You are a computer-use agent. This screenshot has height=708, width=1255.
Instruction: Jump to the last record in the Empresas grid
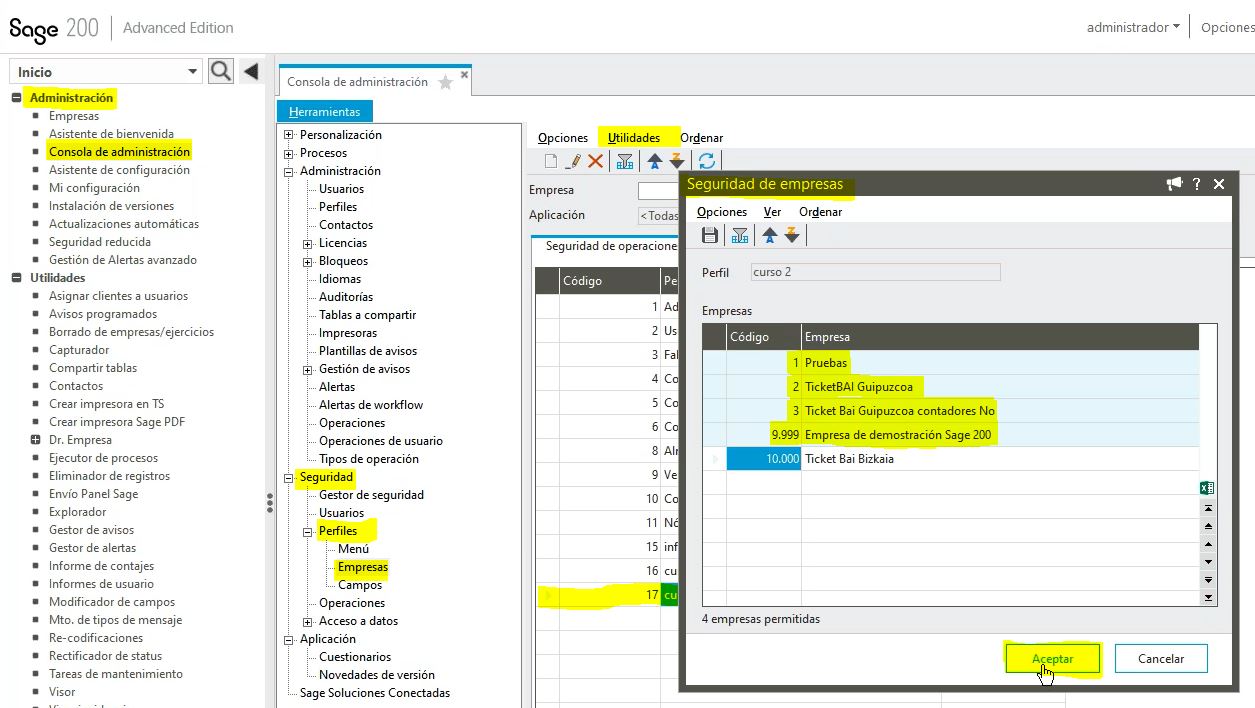pos(1208,597)
